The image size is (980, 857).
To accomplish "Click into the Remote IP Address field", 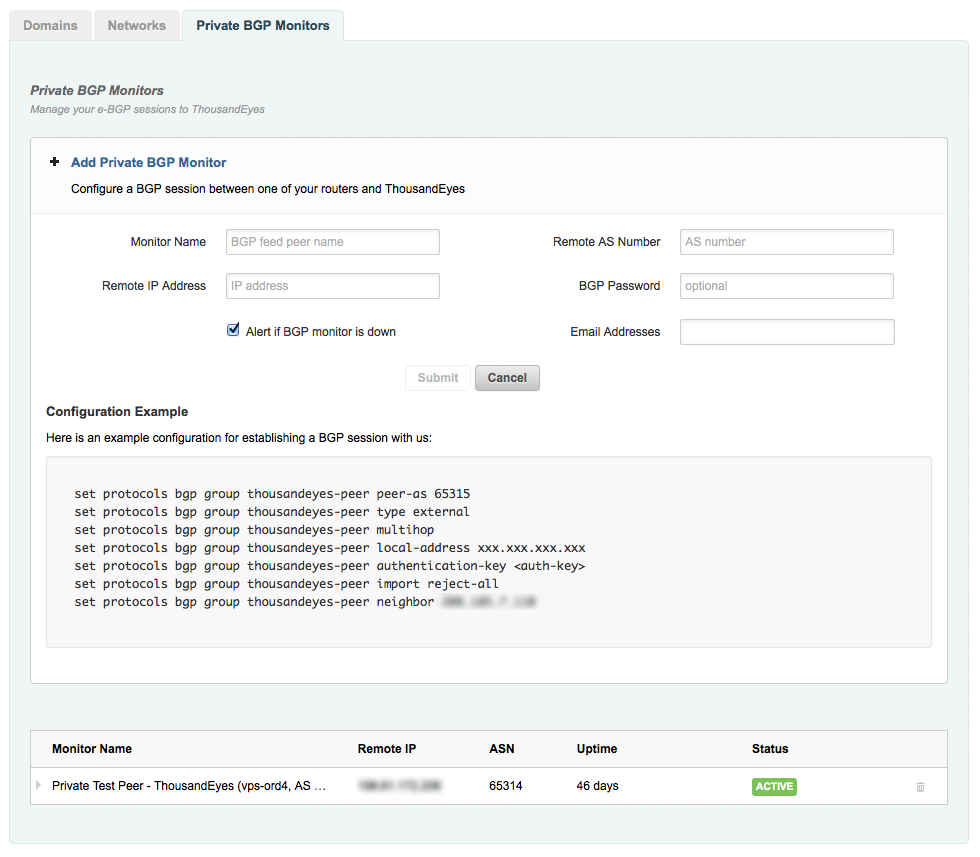I will 333,286.
